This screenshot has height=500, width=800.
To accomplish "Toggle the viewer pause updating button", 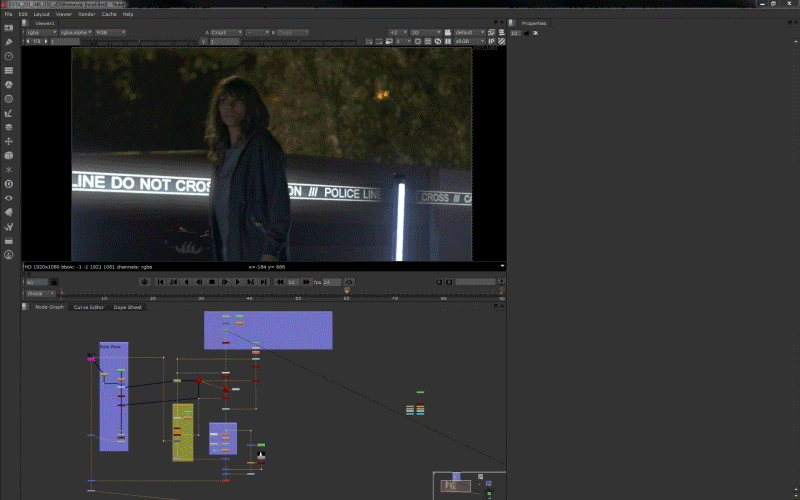I will click(448, 41).
